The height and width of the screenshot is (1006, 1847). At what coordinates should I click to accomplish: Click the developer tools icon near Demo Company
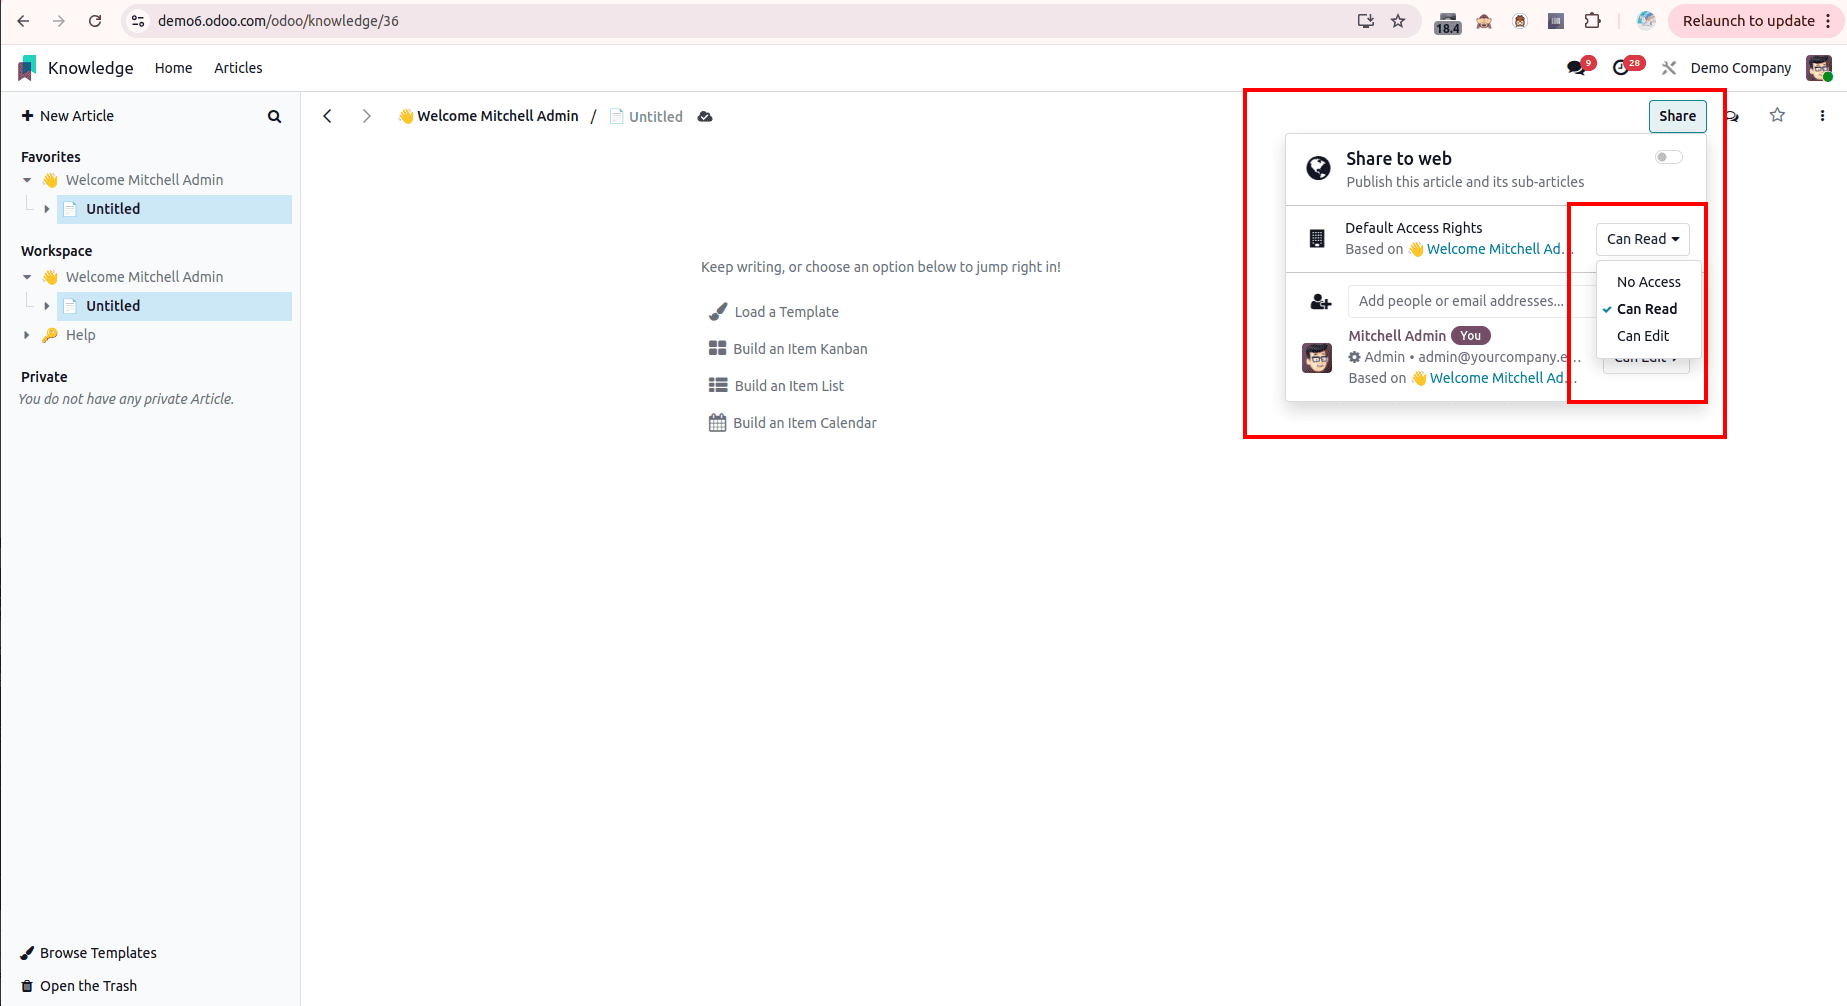1668,67
